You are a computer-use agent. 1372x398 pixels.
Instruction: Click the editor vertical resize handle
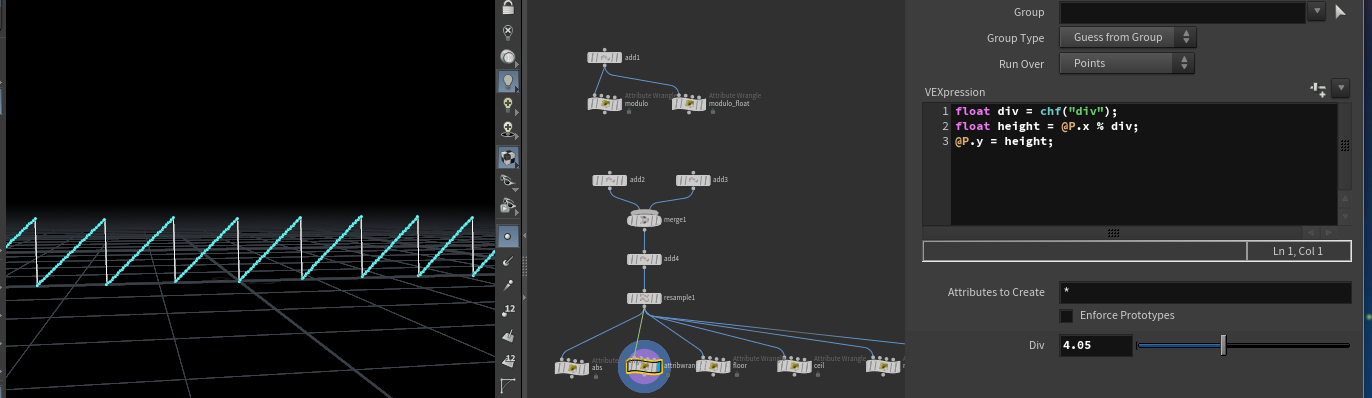(1345, 146)
